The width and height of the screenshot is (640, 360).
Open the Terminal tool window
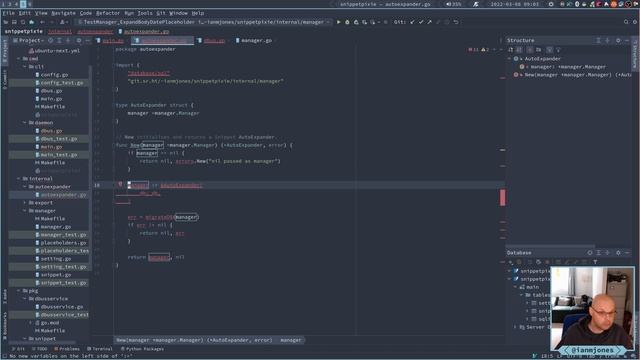[100, 349]
